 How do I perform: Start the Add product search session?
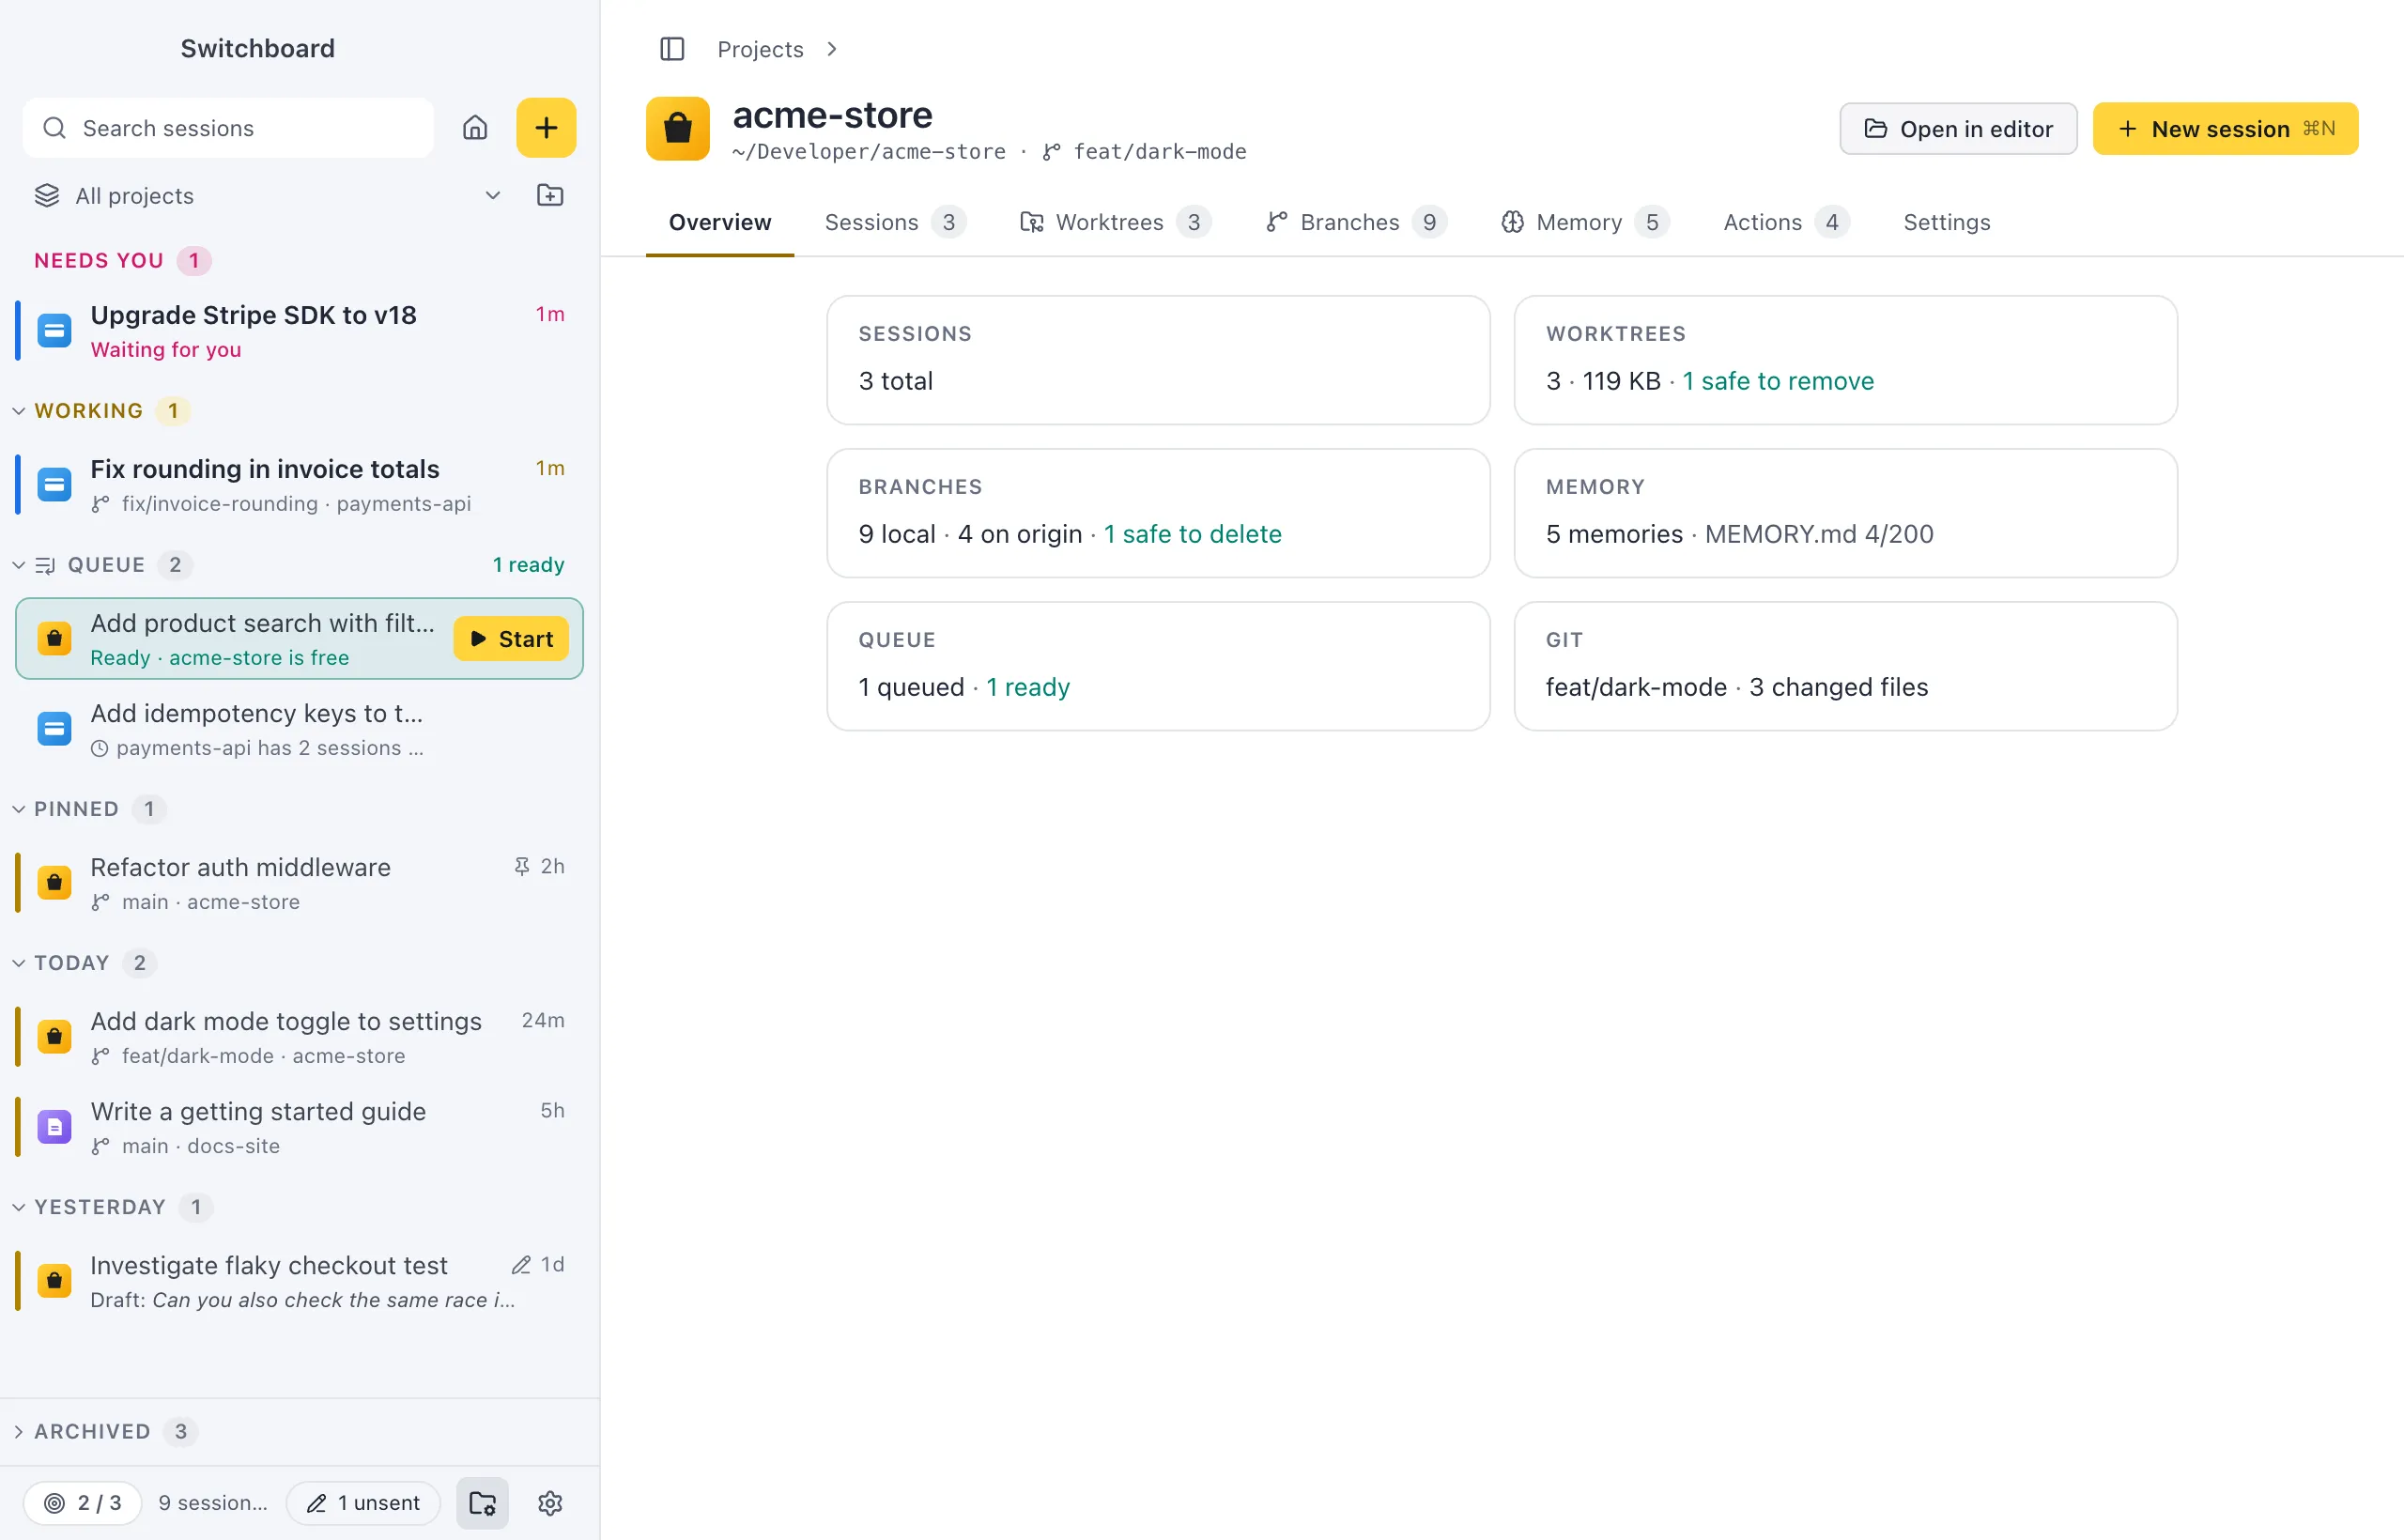click(511, 639)
